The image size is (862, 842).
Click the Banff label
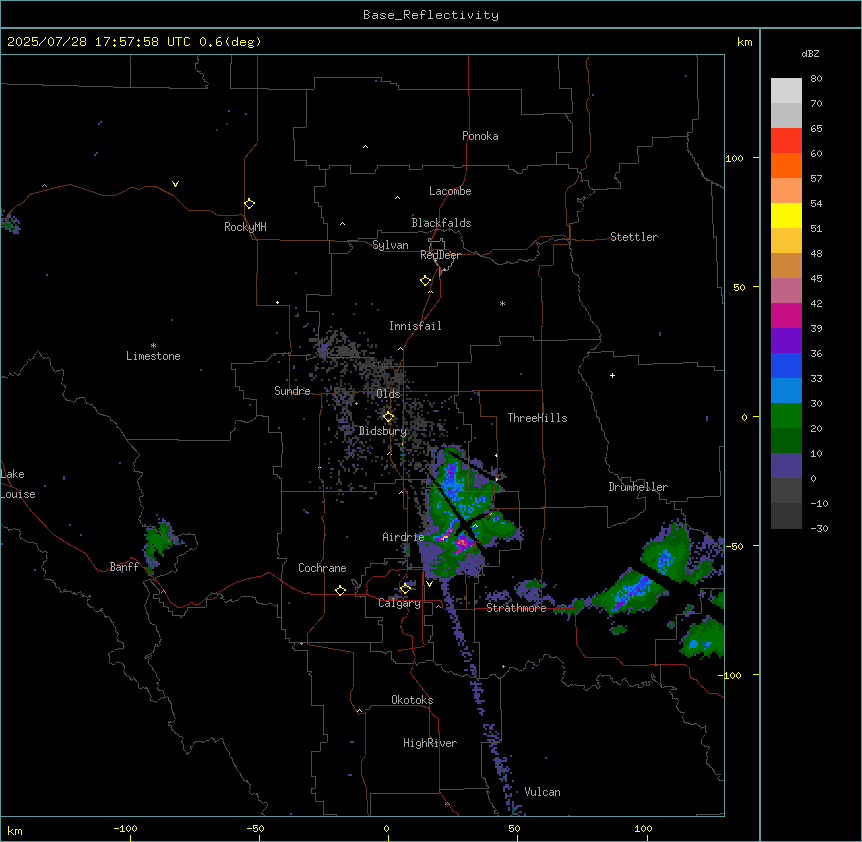click(x=124, y=567)
